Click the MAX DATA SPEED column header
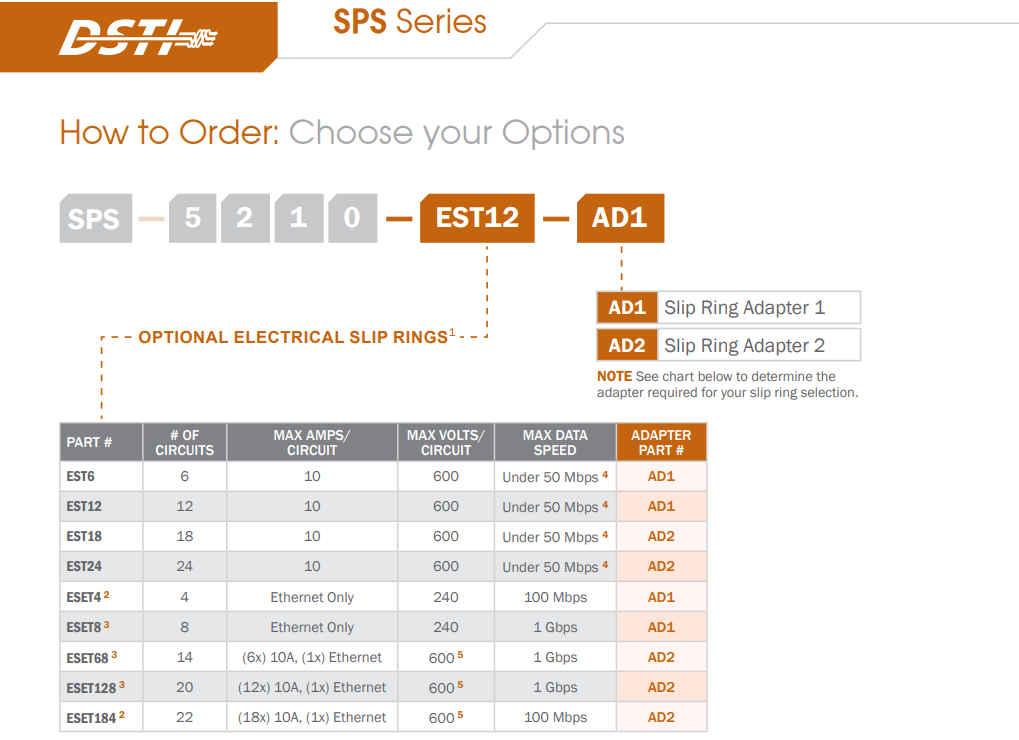The height and width of the screenshot is (740, 1019). (x=555, y=442)
